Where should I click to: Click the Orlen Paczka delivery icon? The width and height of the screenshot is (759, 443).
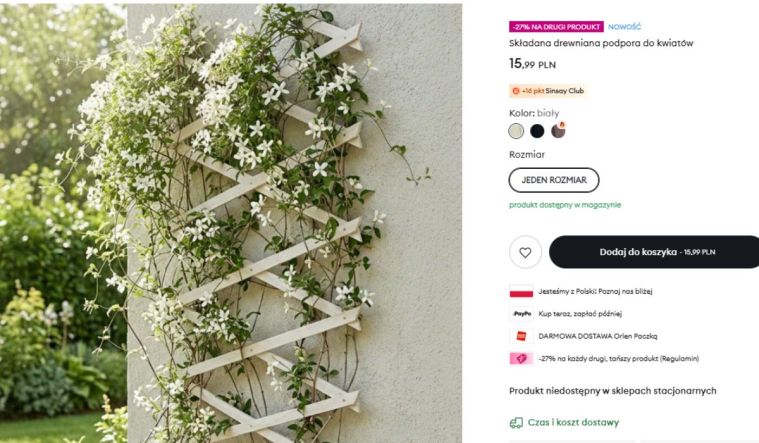tap(521, 336)
